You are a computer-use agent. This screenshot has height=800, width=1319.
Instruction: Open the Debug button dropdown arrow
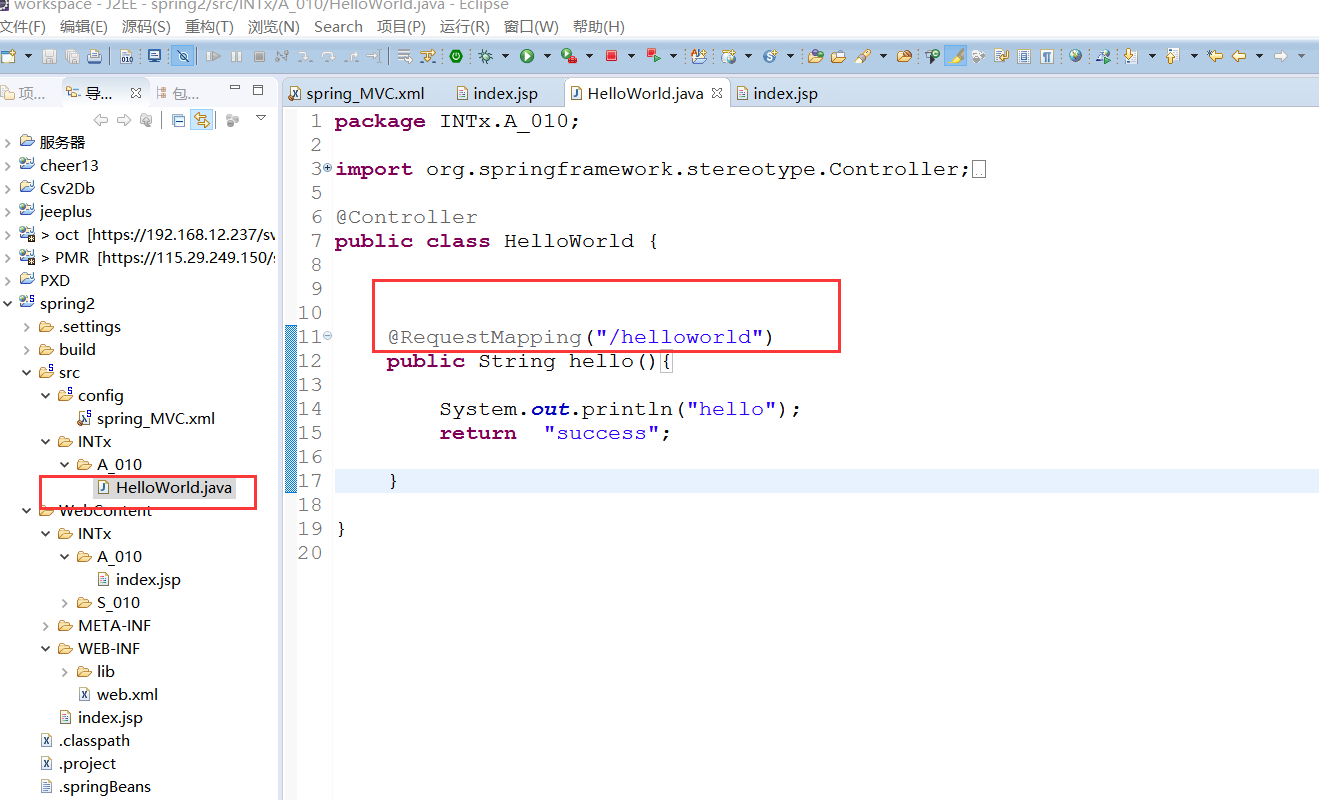click(505, 56)
